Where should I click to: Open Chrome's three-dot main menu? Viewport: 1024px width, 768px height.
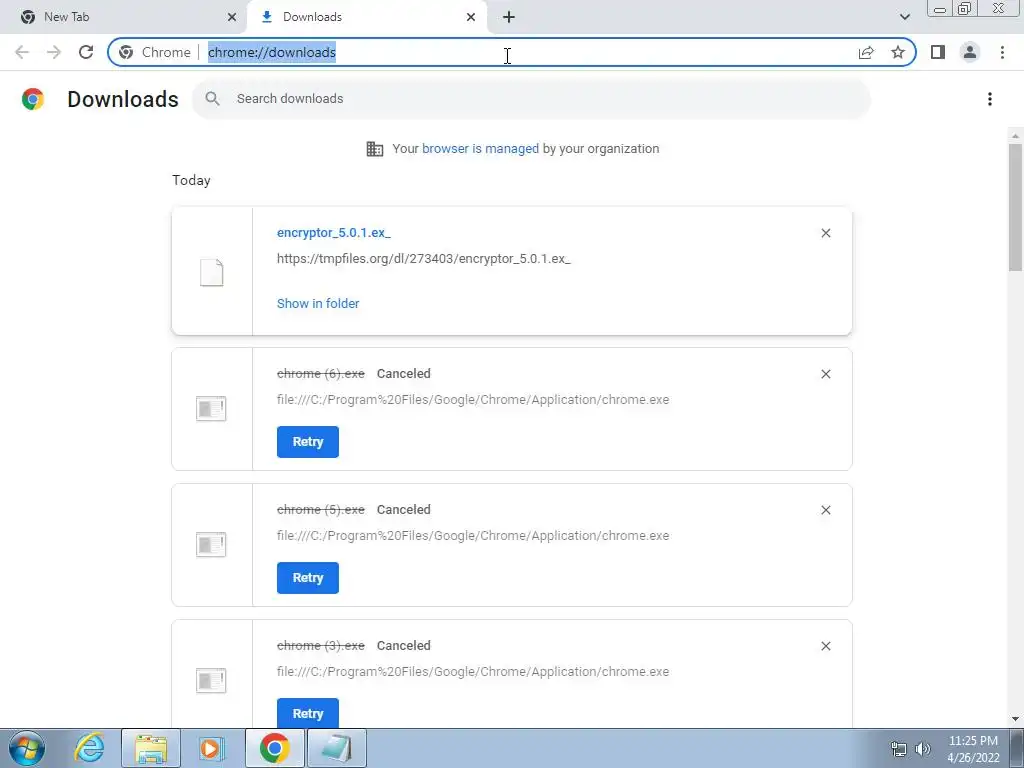tap(1002, 52)
